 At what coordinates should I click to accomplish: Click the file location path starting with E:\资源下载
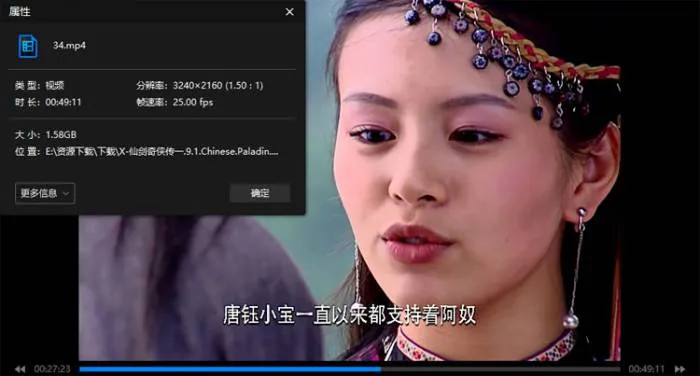click(162, 152)
